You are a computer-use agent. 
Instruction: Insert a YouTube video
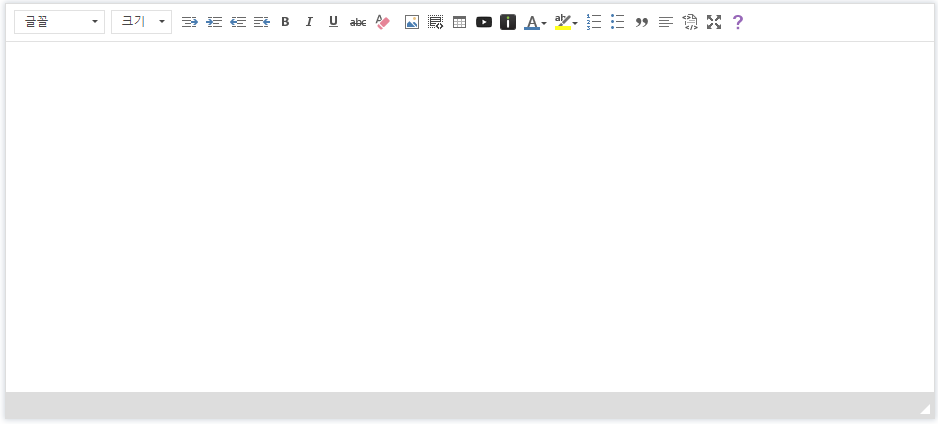pos(484,22)
